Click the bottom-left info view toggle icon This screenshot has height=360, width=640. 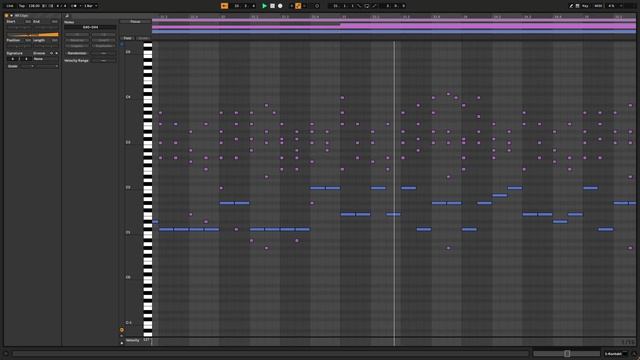pyautogui.click(x=6, y=354)
